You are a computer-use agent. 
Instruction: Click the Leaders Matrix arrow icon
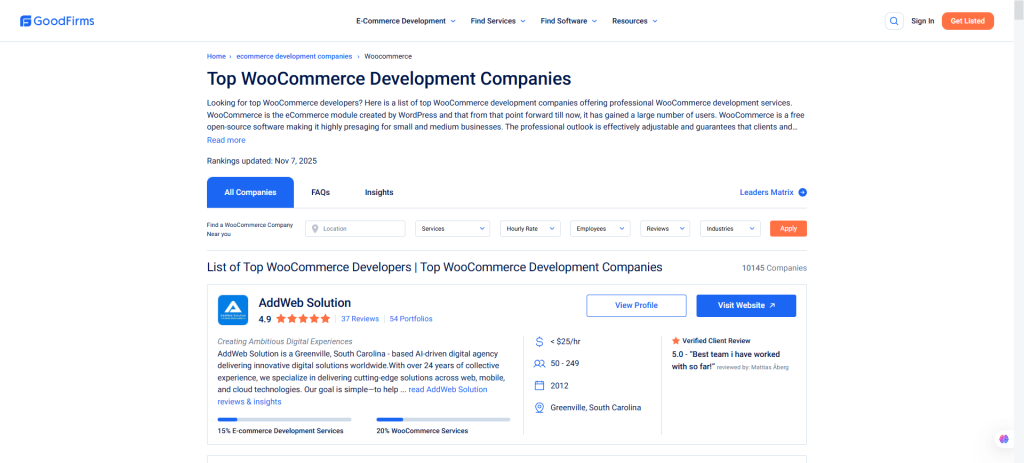[x=802, y=192]
